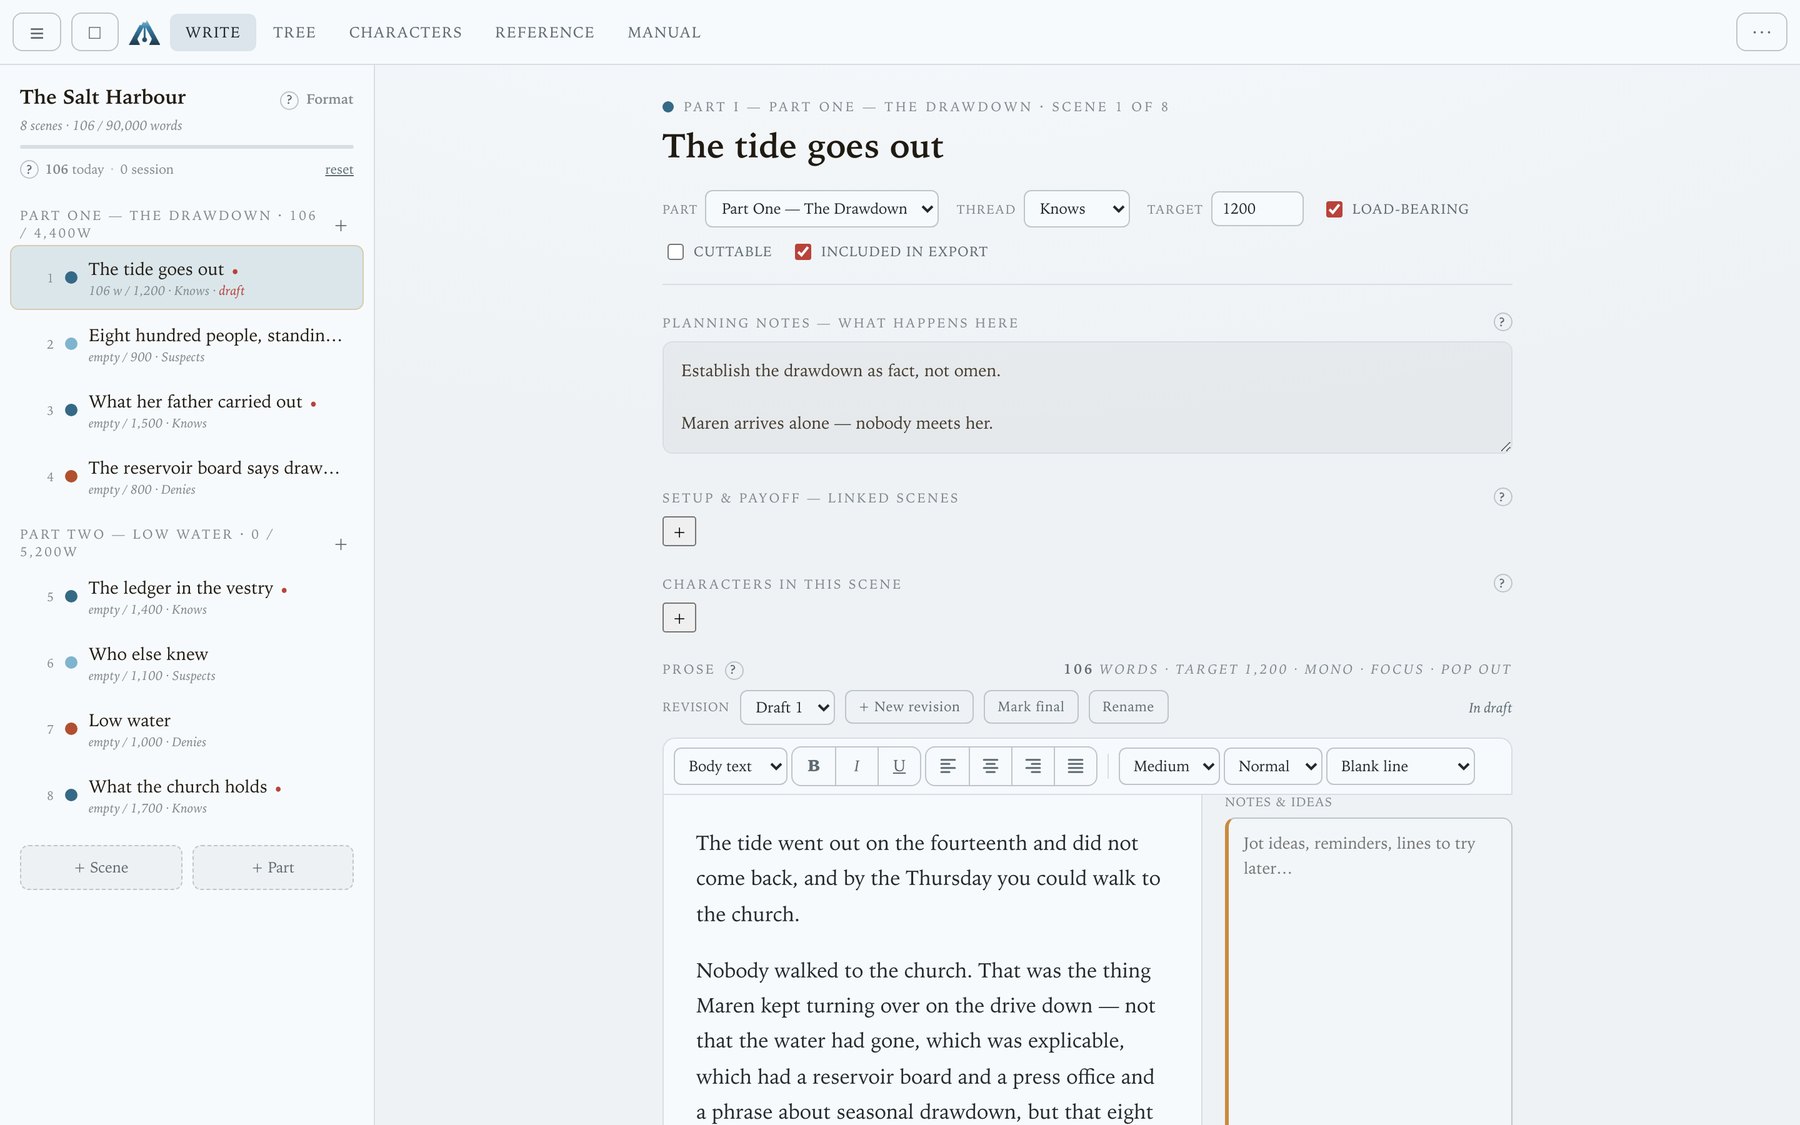Open the three-dots overflow menu
Viewport: 1800px width, 1125px height.
coord(1761,32)
